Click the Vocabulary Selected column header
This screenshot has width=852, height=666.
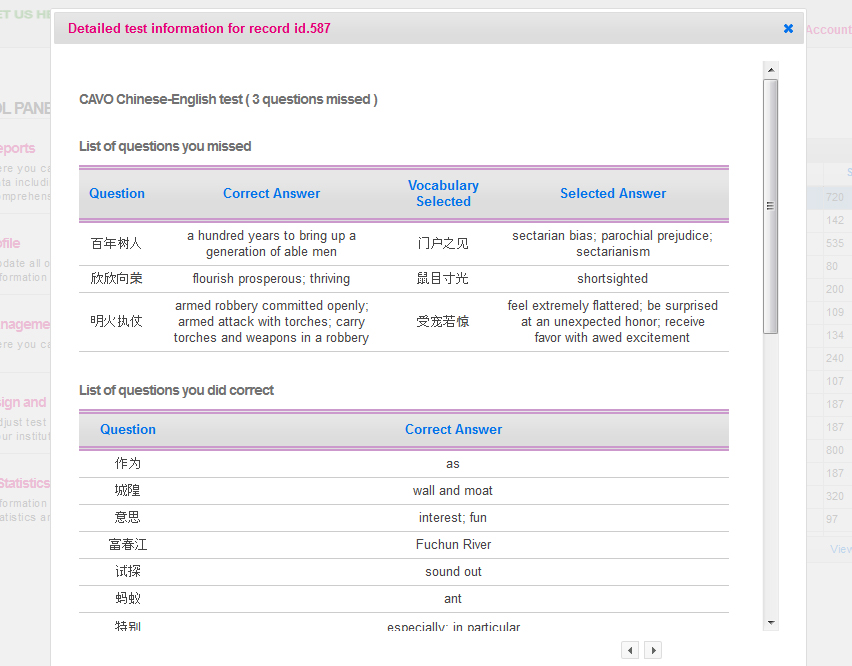(443, 194)
